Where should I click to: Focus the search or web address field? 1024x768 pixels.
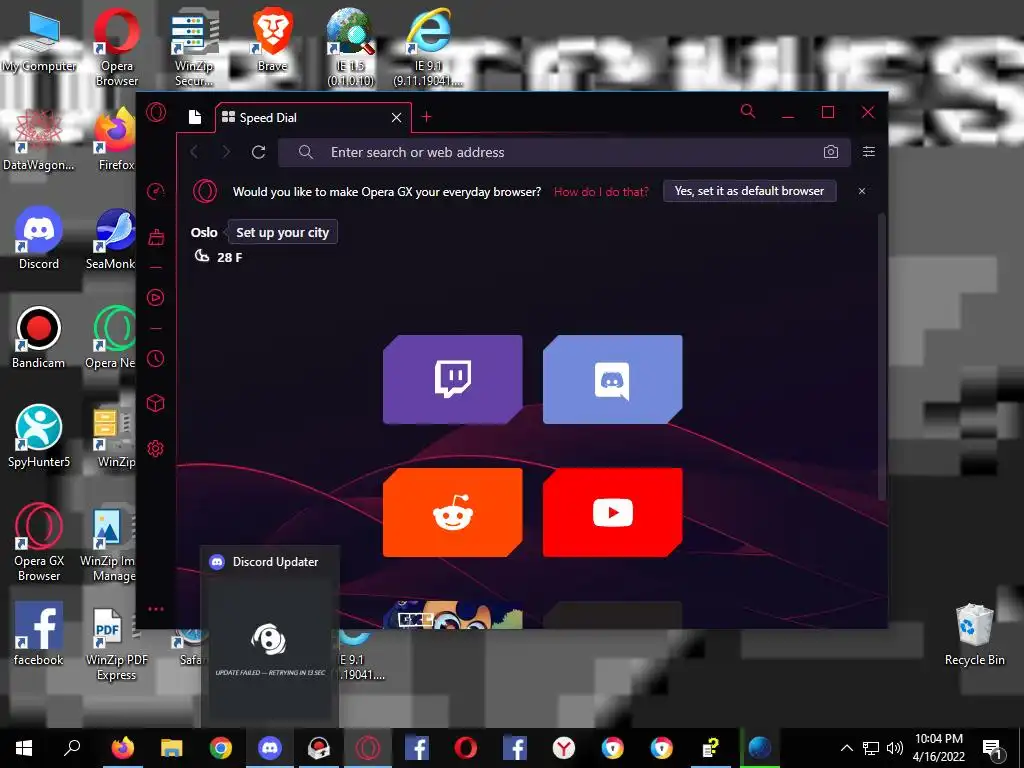click(x=564, y=152)
